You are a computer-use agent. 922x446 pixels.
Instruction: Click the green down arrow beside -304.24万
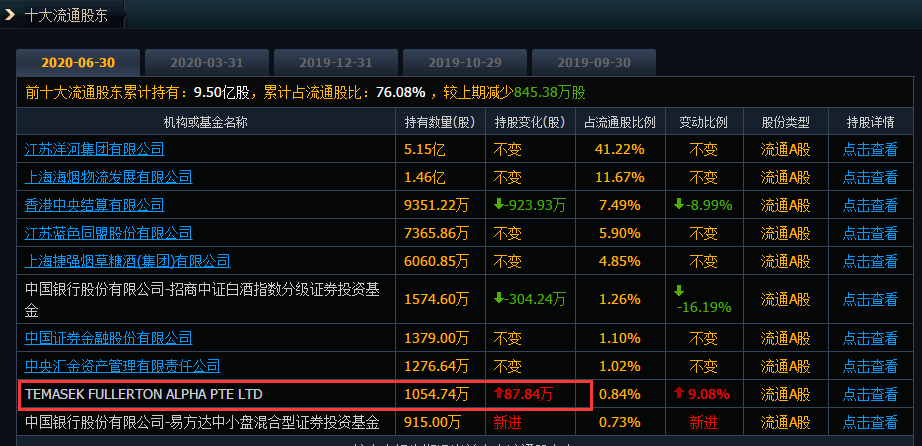(499, 298)
